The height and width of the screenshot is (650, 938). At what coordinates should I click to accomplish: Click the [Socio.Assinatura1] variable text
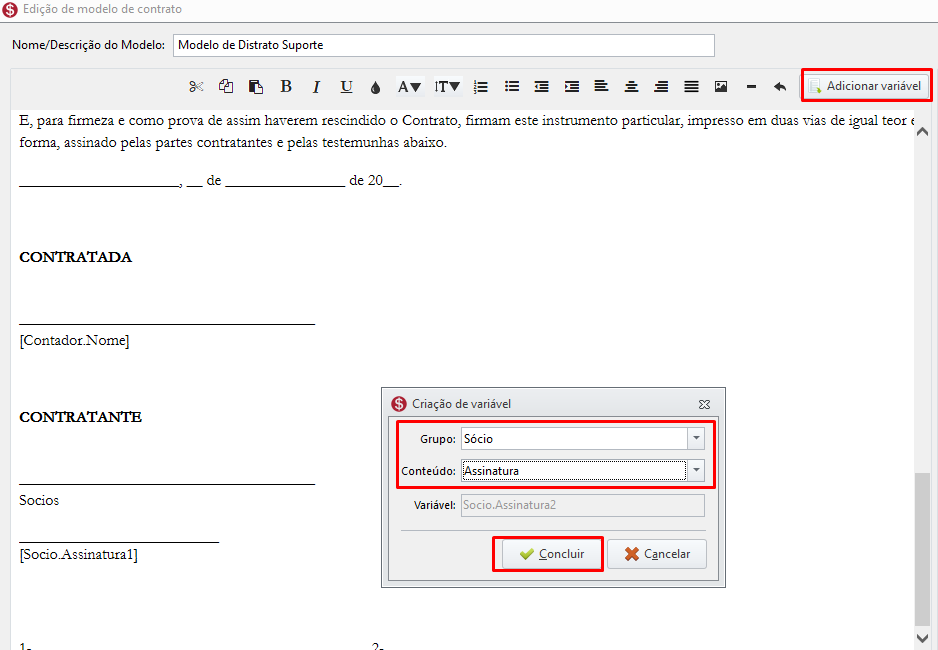pyautogui.click(x=78, y=554)
